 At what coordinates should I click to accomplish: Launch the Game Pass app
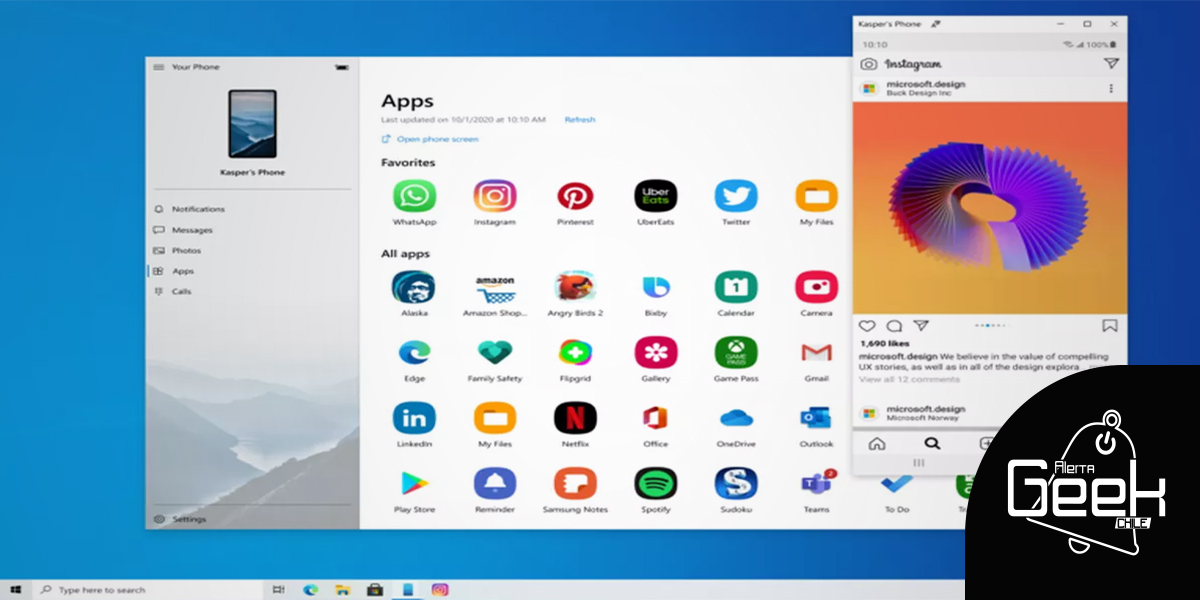click(x=736, y=352)
